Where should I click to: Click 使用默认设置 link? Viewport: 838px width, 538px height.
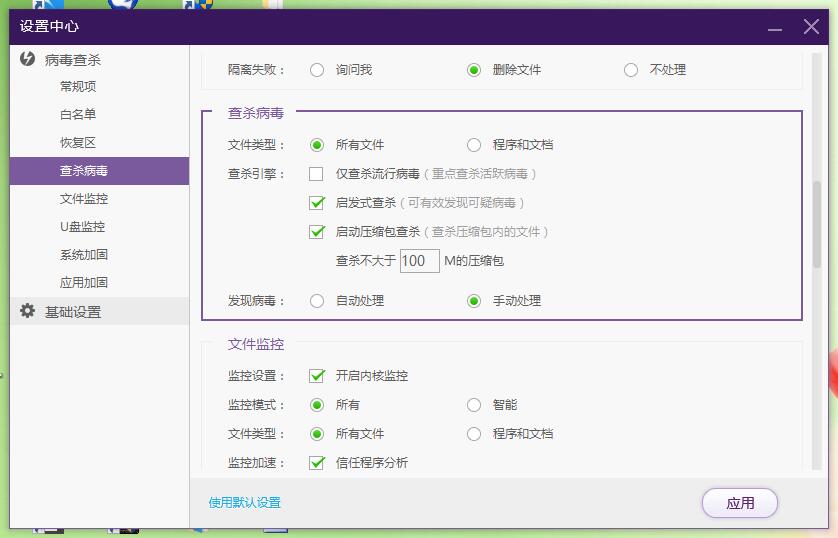point(245,503)
